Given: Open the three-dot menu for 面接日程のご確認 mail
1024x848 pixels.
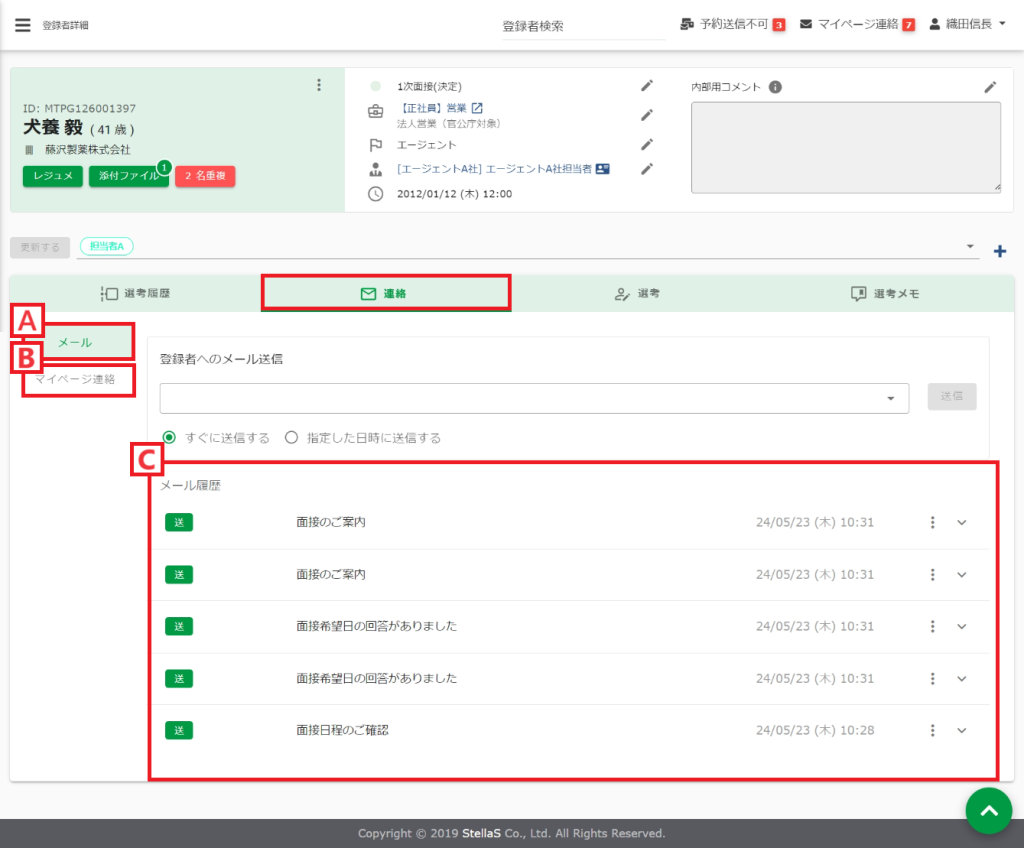Looking at the screenshot, I should [932, 730].
